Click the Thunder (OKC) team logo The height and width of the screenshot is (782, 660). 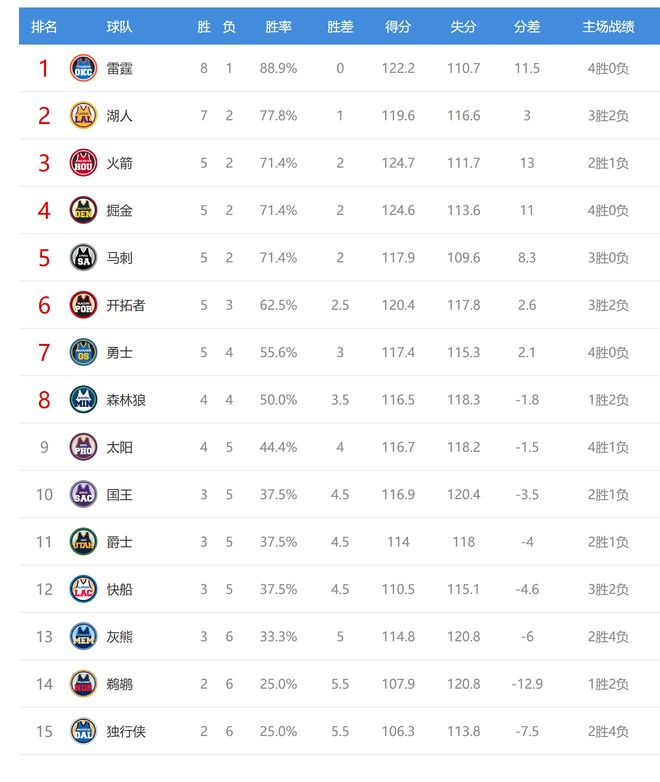click(83, 68)
